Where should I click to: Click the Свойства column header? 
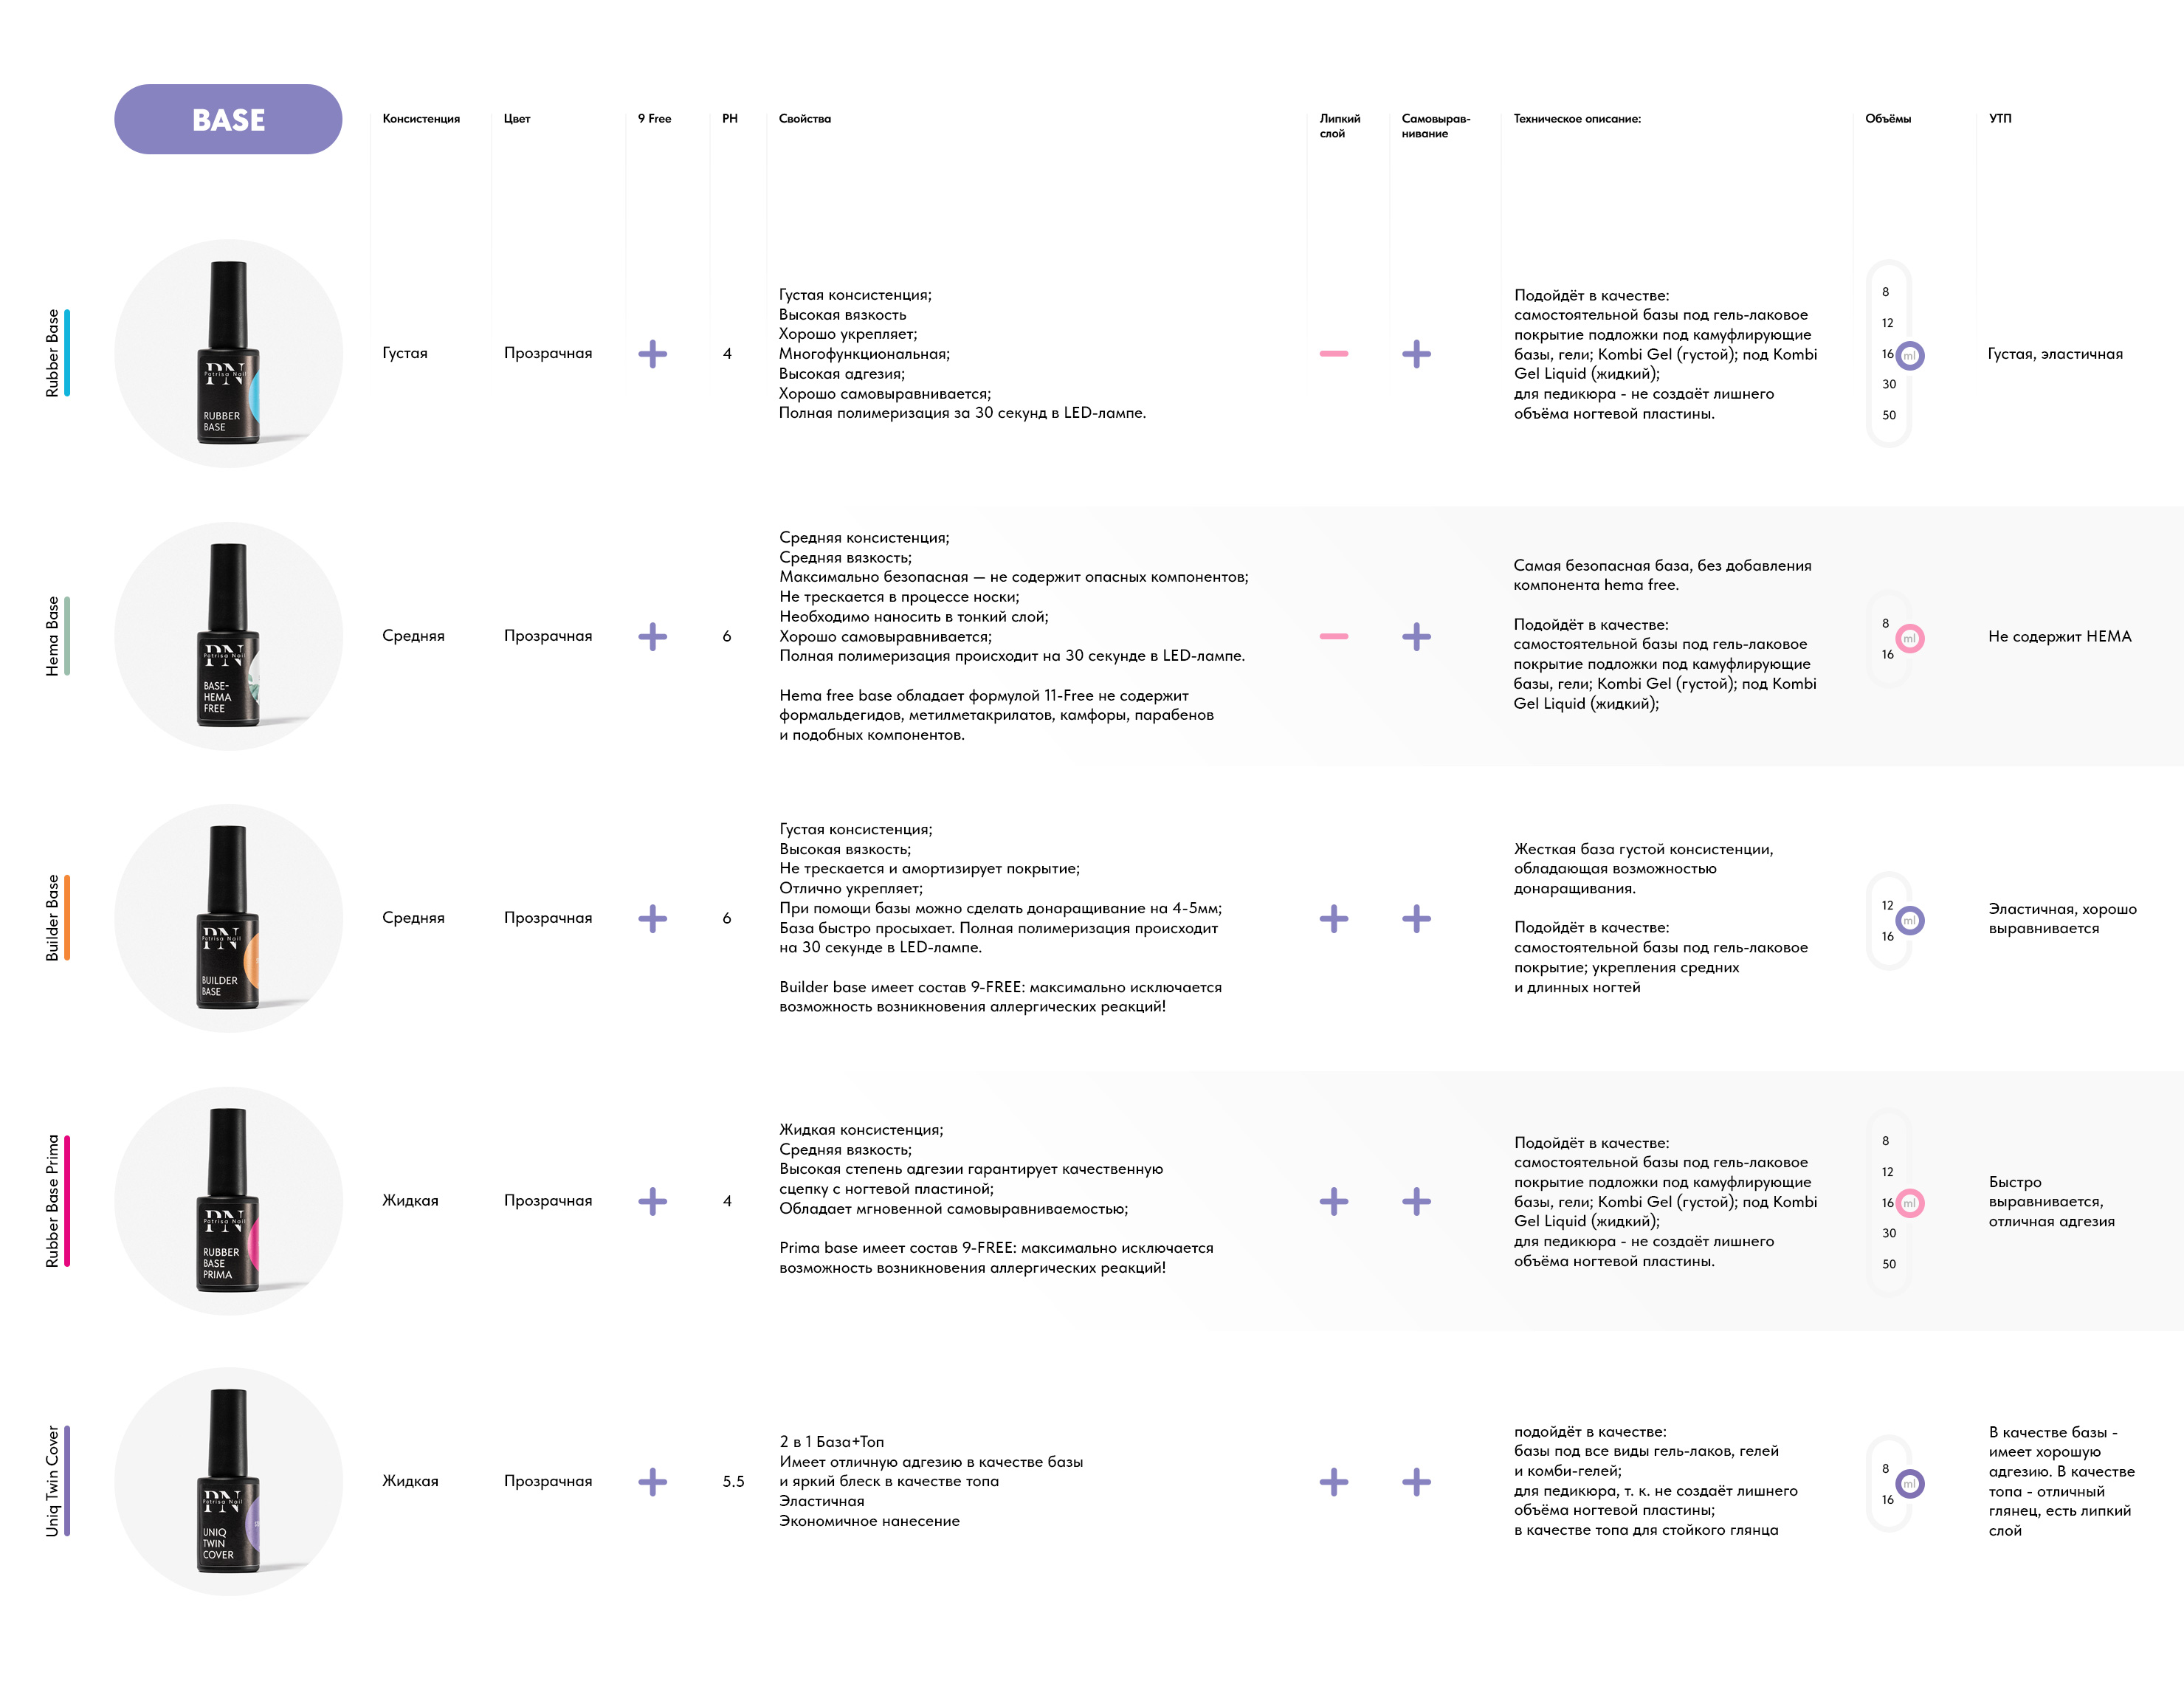click(804, 119)
